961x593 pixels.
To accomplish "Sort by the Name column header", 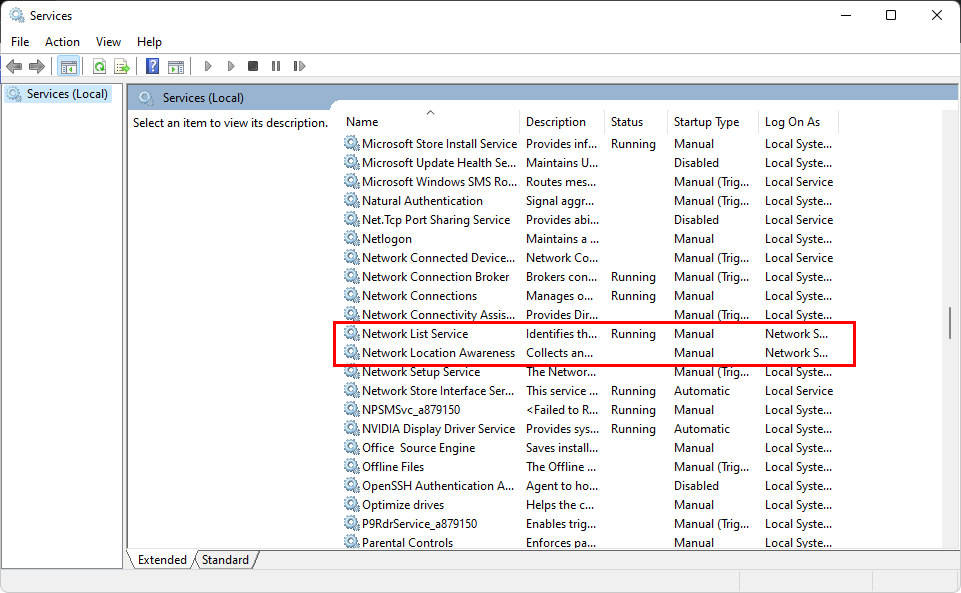I will point(430,122).
